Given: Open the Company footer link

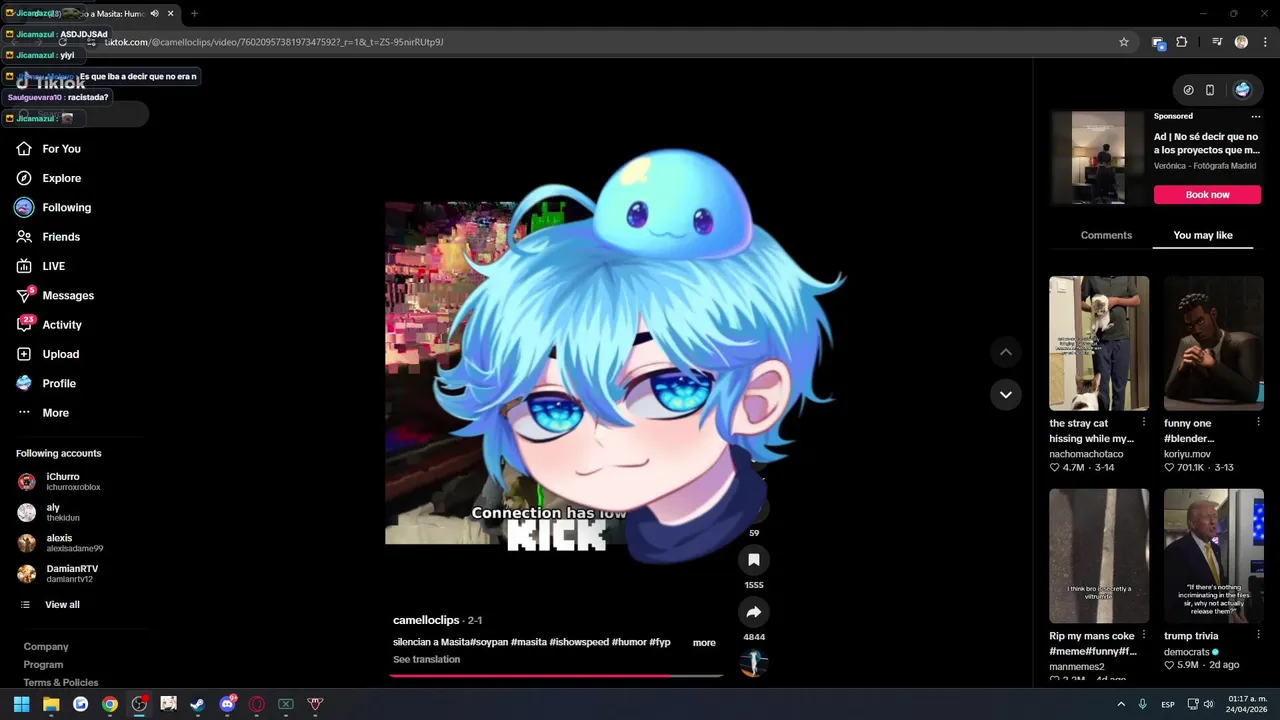Looking at the screenshot, I should point(46,647).
